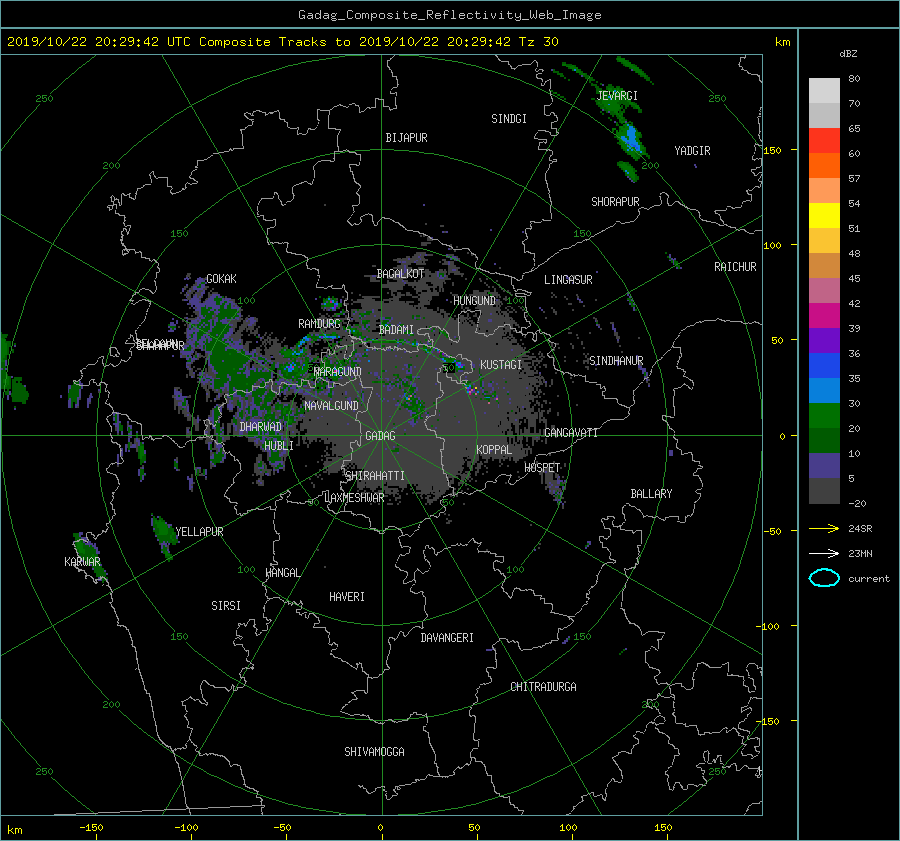This screenshot has height=841, width=900.
Task: Click the Gadag_Composite_Reflectivity_Web_Image title
Action: [x=449, y=15]
